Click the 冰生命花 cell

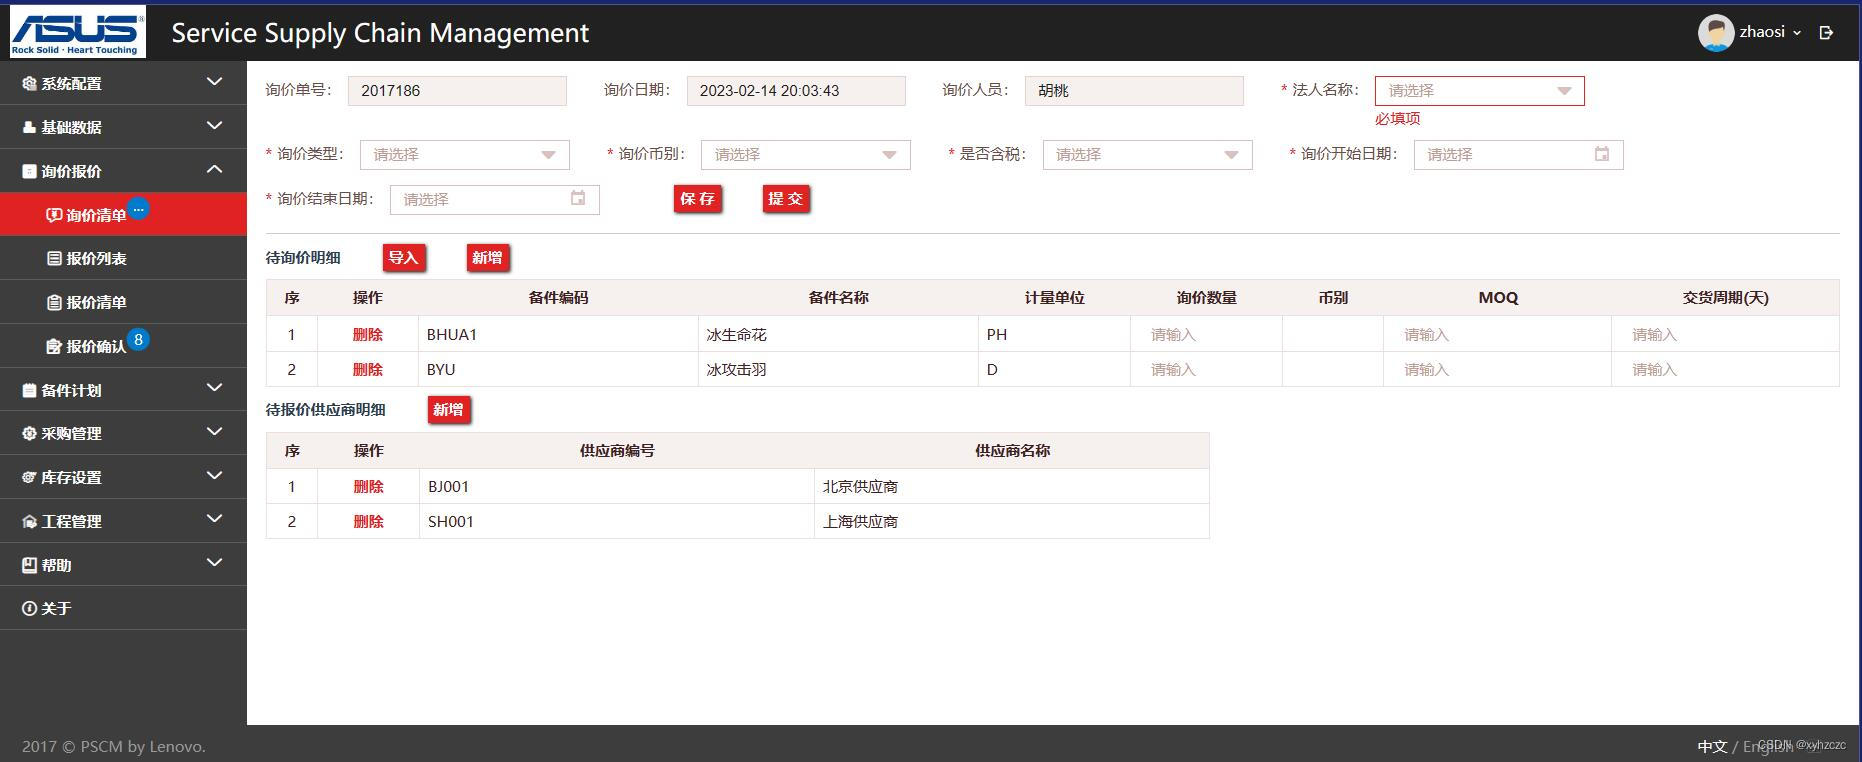838,335
